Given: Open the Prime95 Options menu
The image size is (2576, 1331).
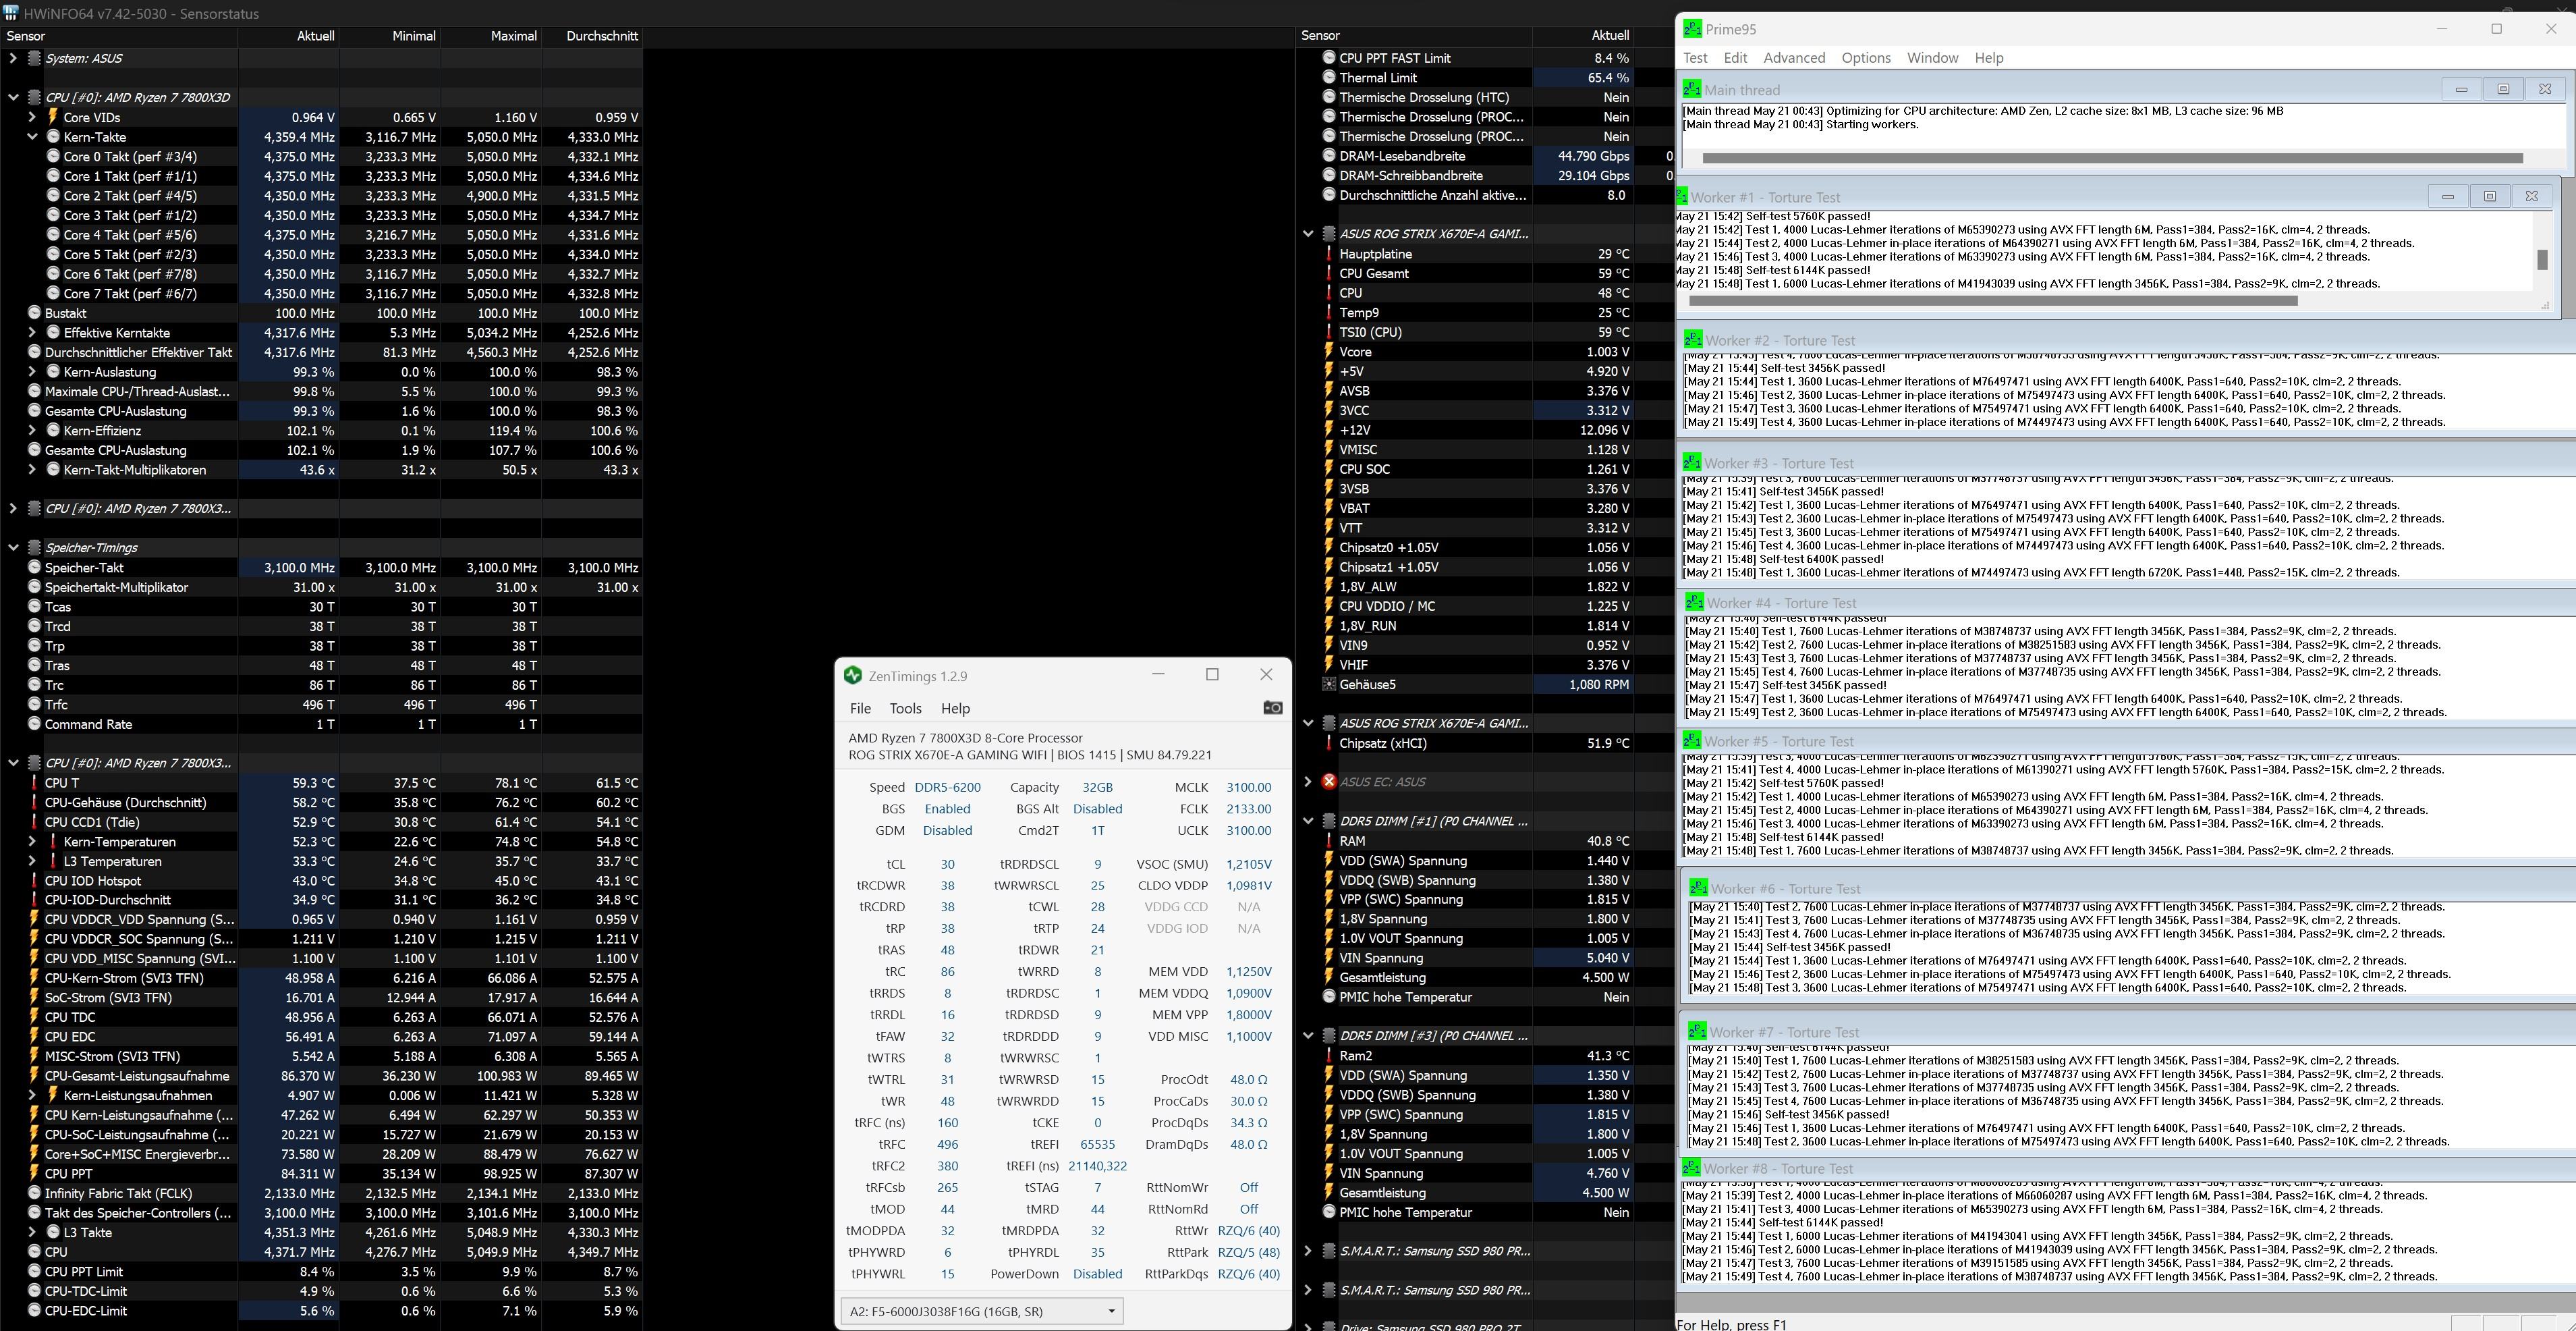Looking at the screenshot, I should [1866, 58].
